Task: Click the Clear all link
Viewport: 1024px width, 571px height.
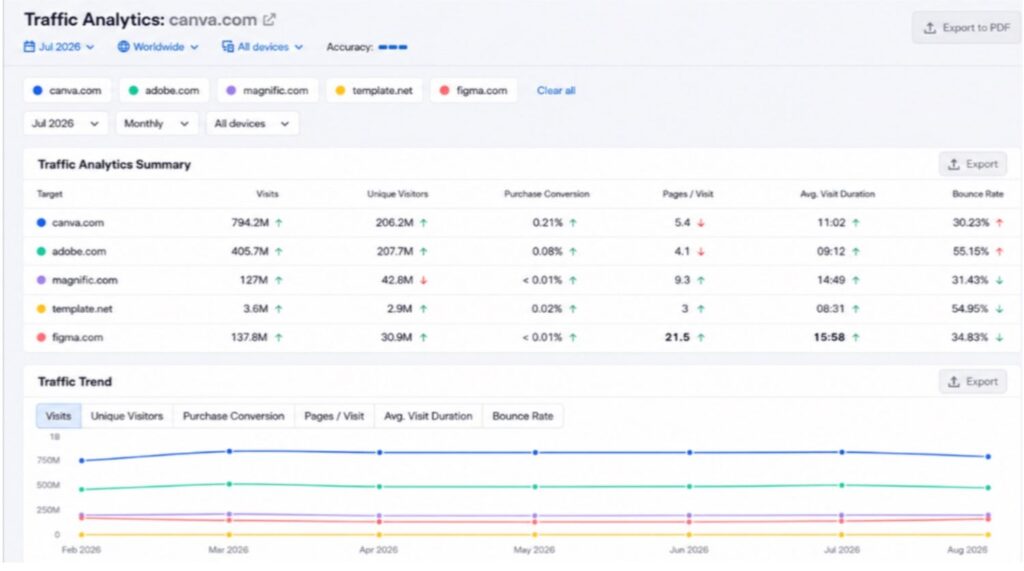Action: 556,91
